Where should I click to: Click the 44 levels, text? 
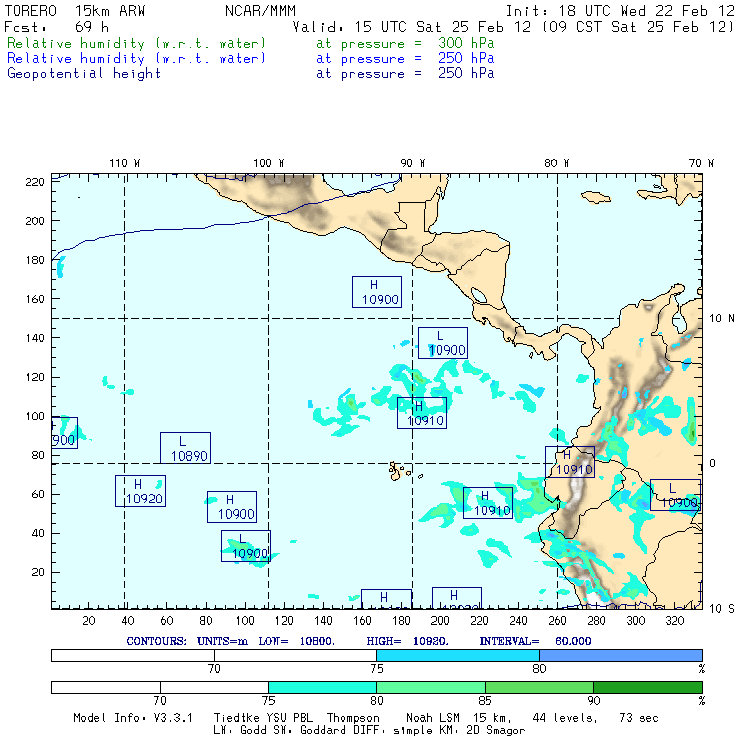(565, 718)
